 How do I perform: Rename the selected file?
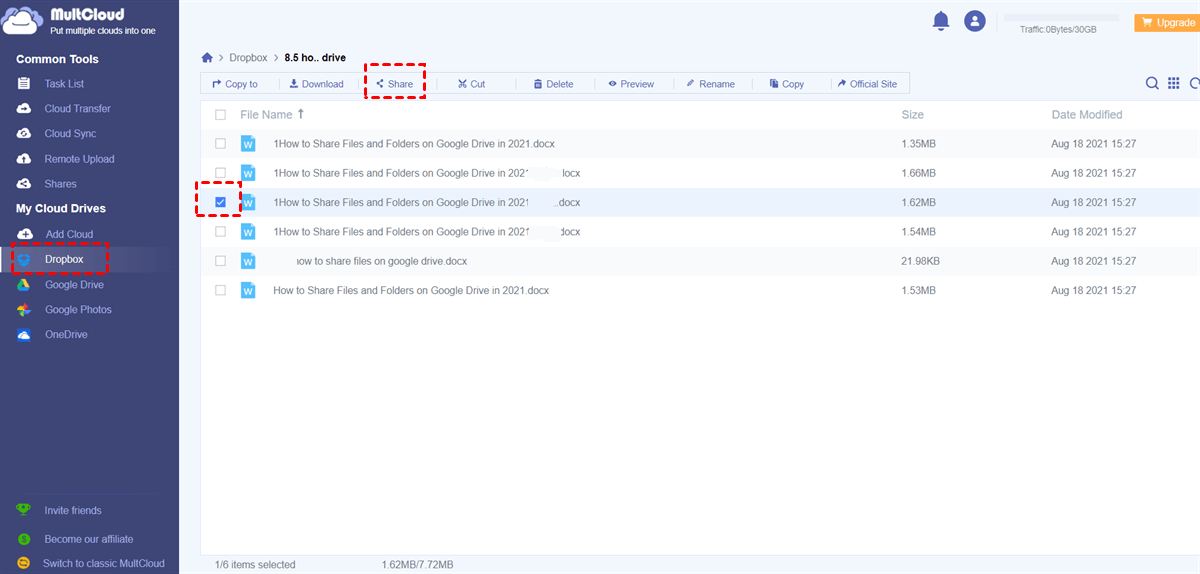click(x=710, y=84)
